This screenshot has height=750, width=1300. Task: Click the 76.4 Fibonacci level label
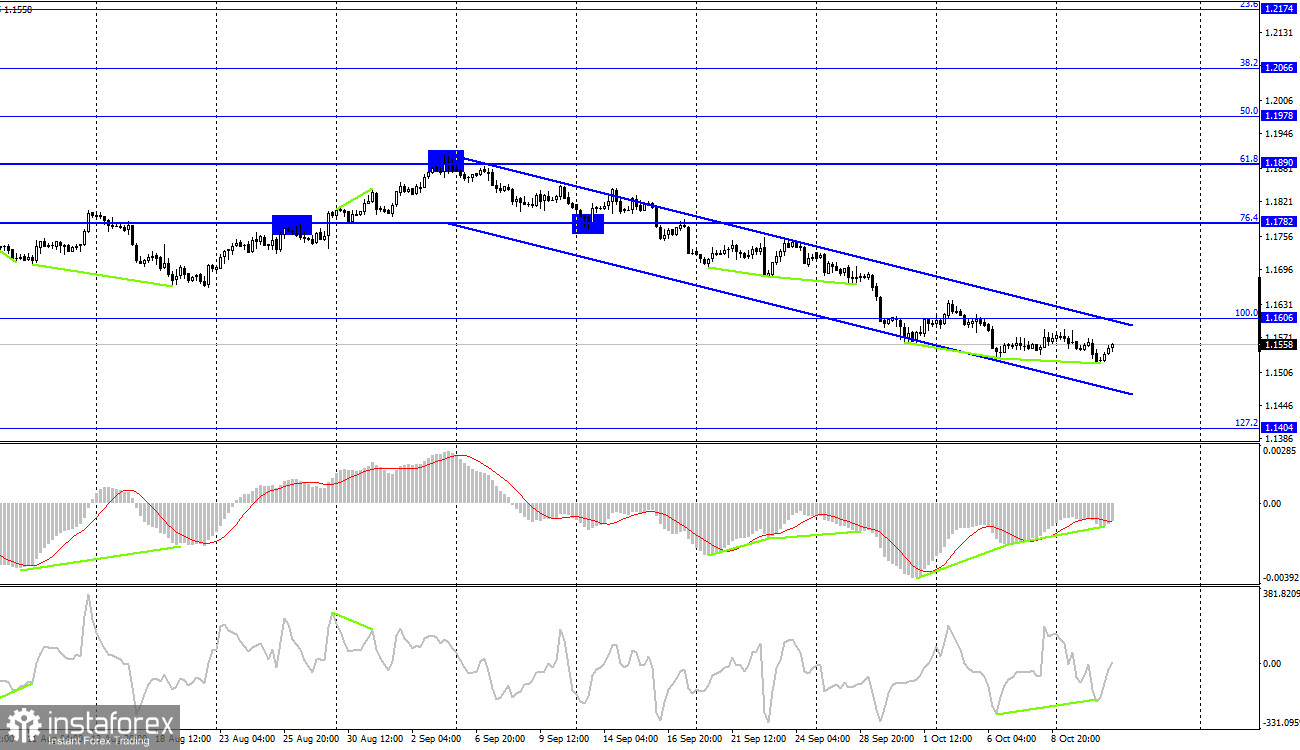tap(1248, 217)
